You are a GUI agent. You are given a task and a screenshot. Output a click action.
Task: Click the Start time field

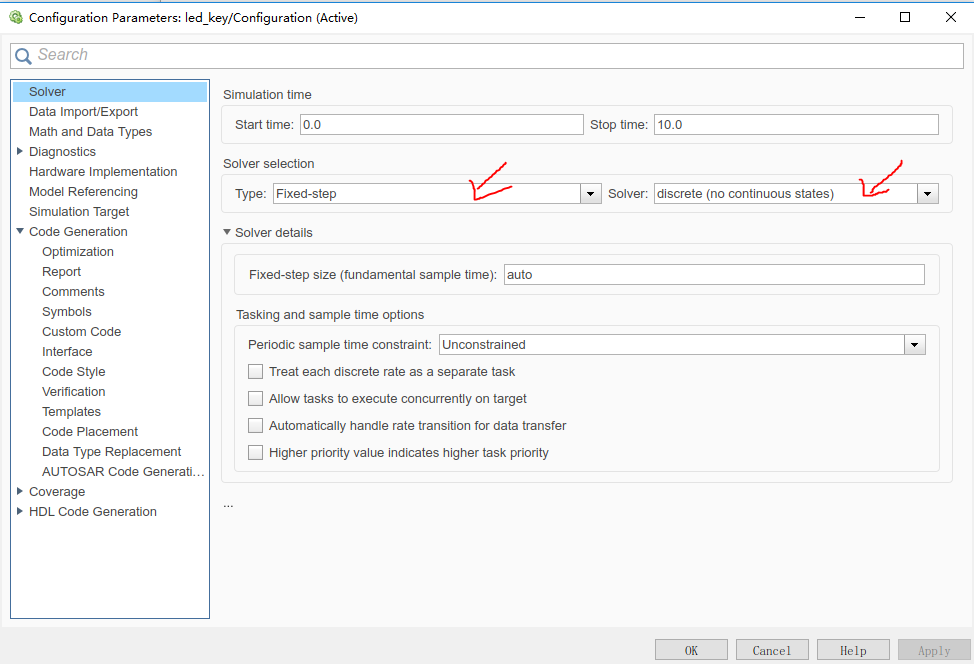pyautogui.click(x=442, y=125)
